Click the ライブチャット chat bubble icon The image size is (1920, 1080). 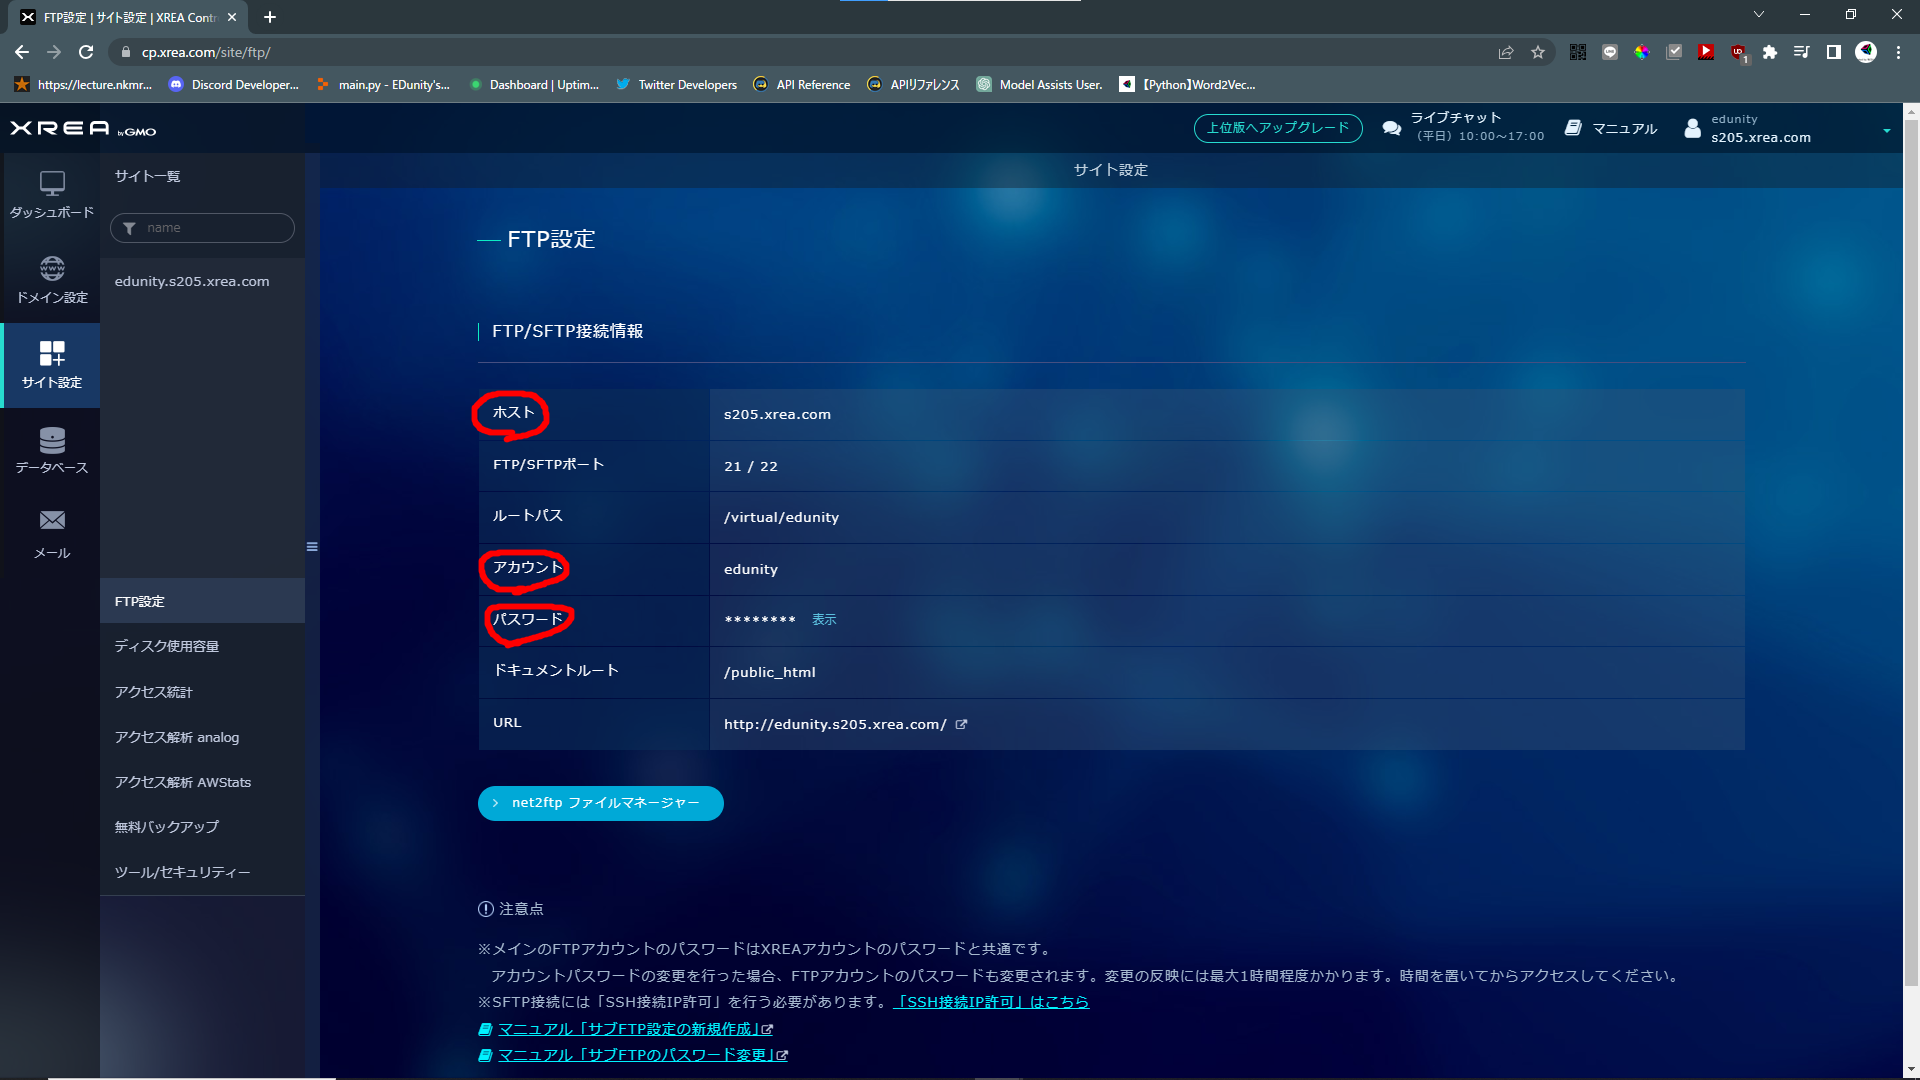click(1391, 128)
